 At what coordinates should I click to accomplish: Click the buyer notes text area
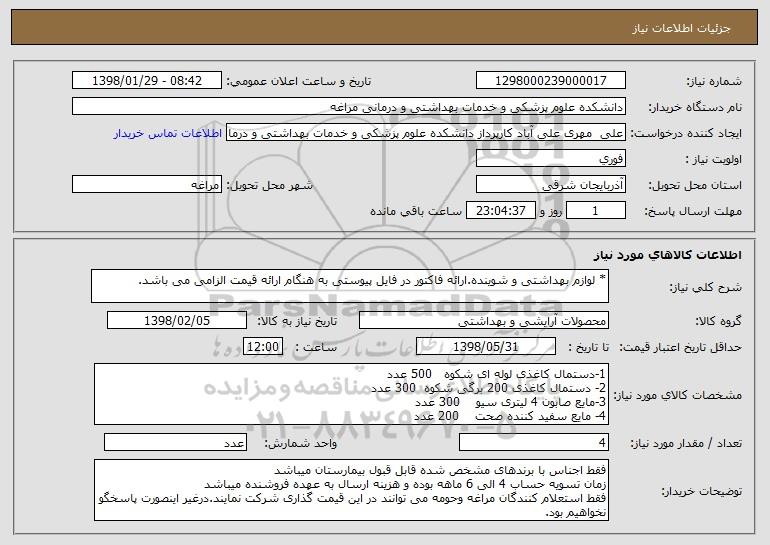[352, 490]
